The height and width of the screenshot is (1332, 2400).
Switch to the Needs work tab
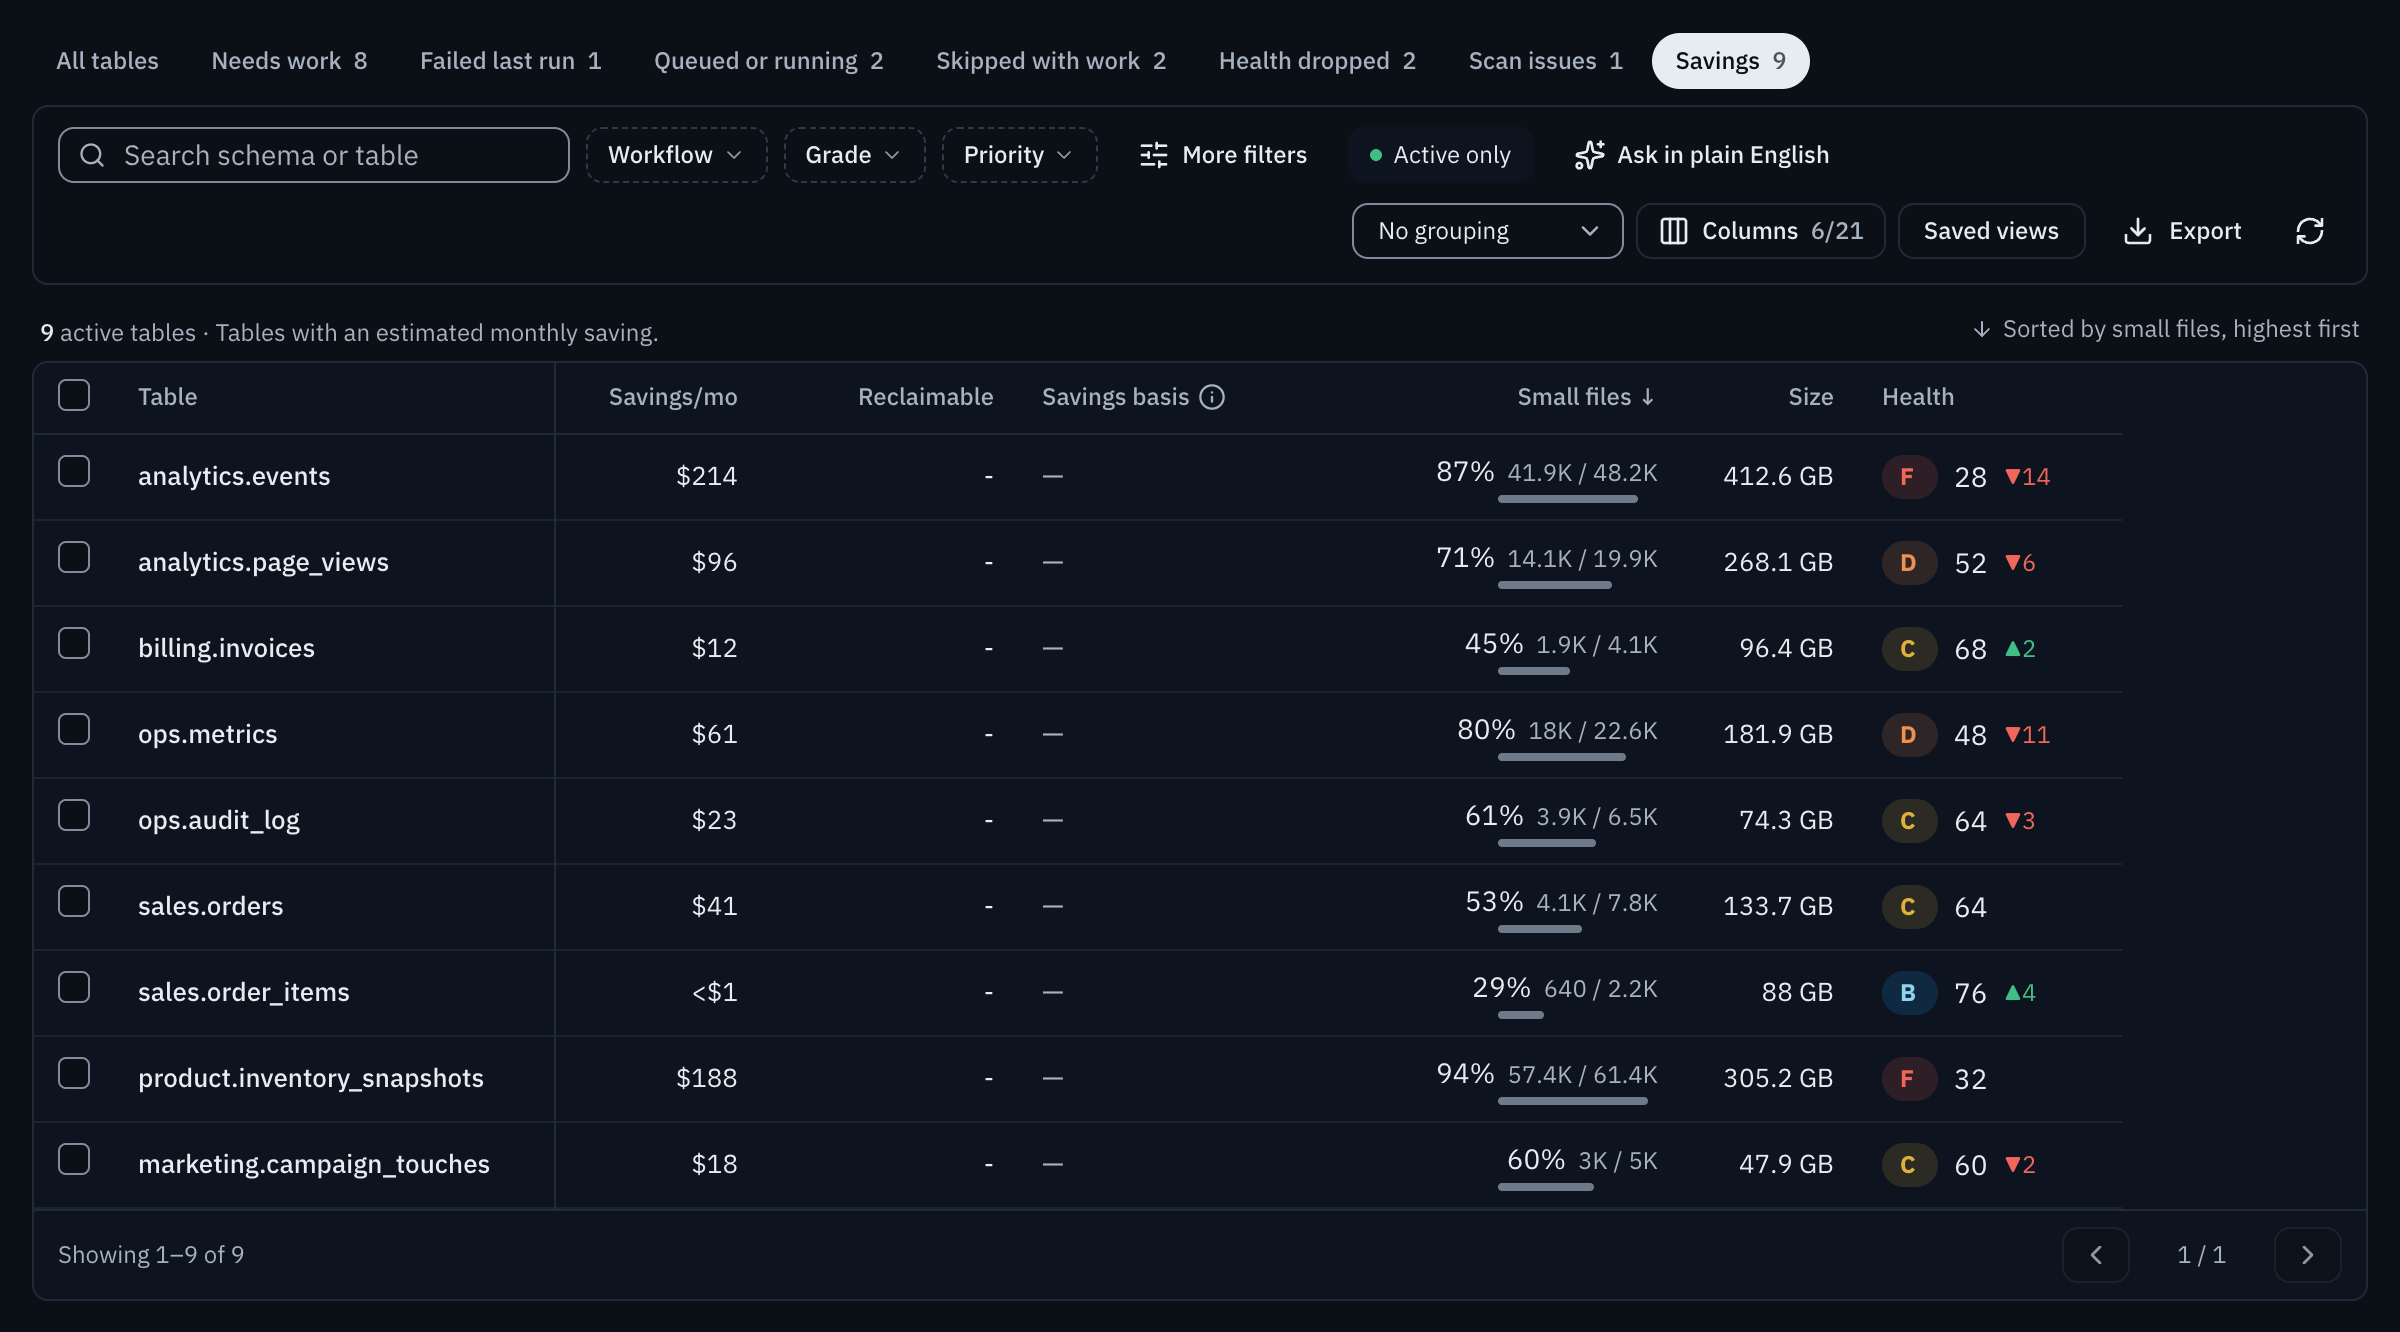coord(289,61)
